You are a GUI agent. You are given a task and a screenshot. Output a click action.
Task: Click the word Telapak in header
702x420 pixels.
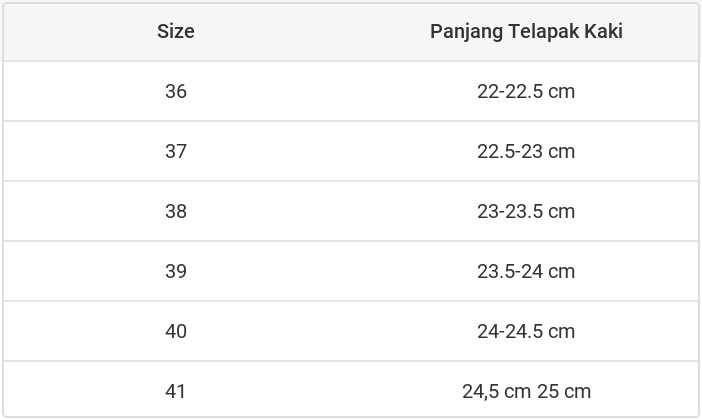click(x=544, y=32)
